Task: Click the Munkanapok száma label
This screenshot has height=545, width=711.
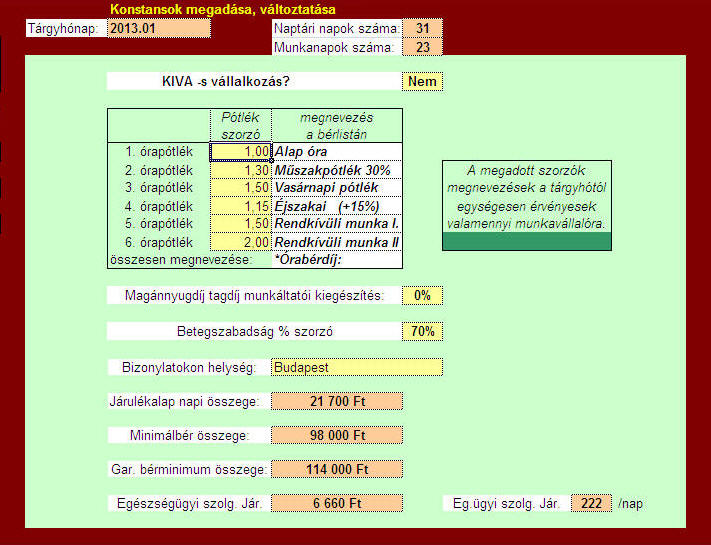Action: point(337,47)
